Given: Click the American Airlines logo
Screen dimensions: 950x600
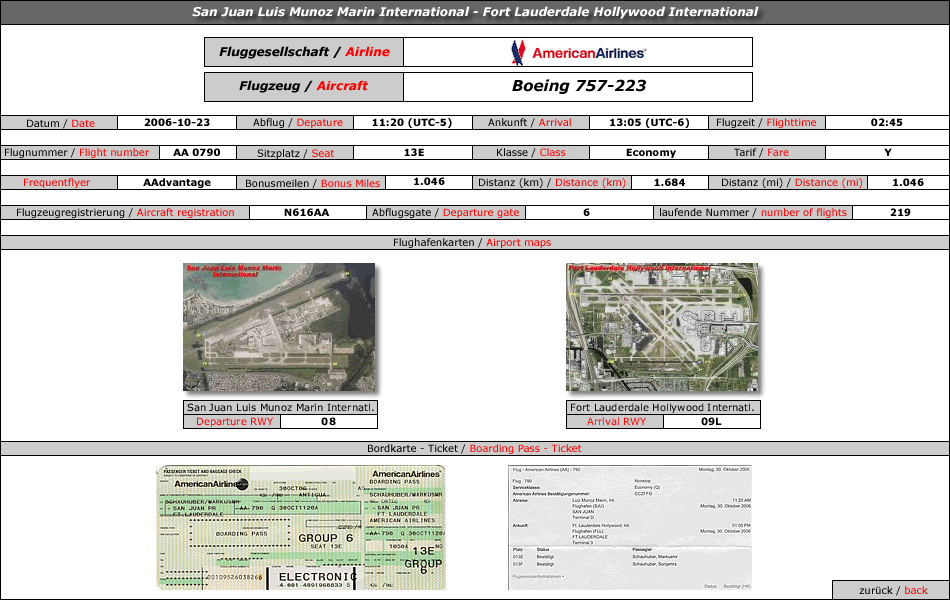Looking at the screenshot, I should (x=578, y=52).
